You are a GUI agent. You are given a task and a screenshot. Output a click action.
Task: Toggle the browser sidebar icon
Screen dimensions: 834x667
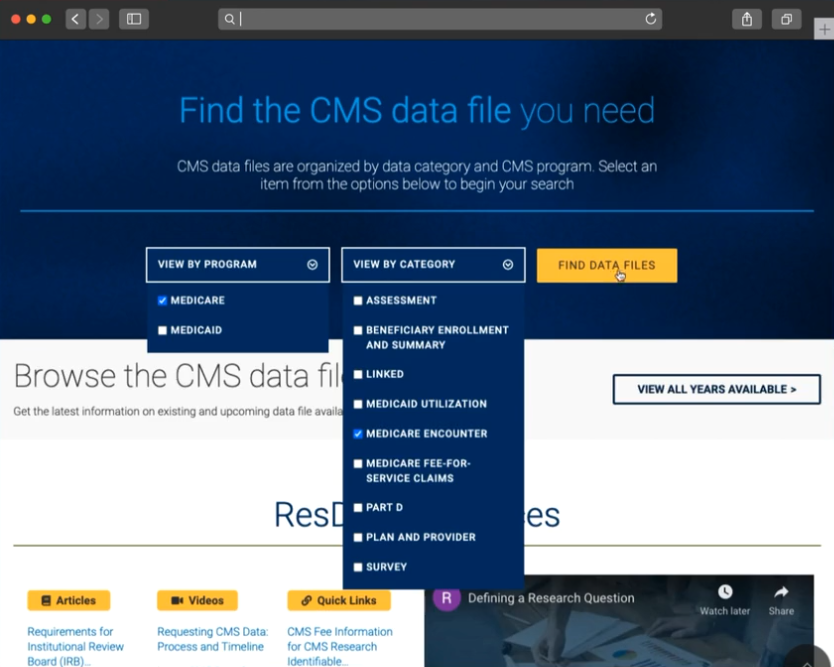pos(133,18)
